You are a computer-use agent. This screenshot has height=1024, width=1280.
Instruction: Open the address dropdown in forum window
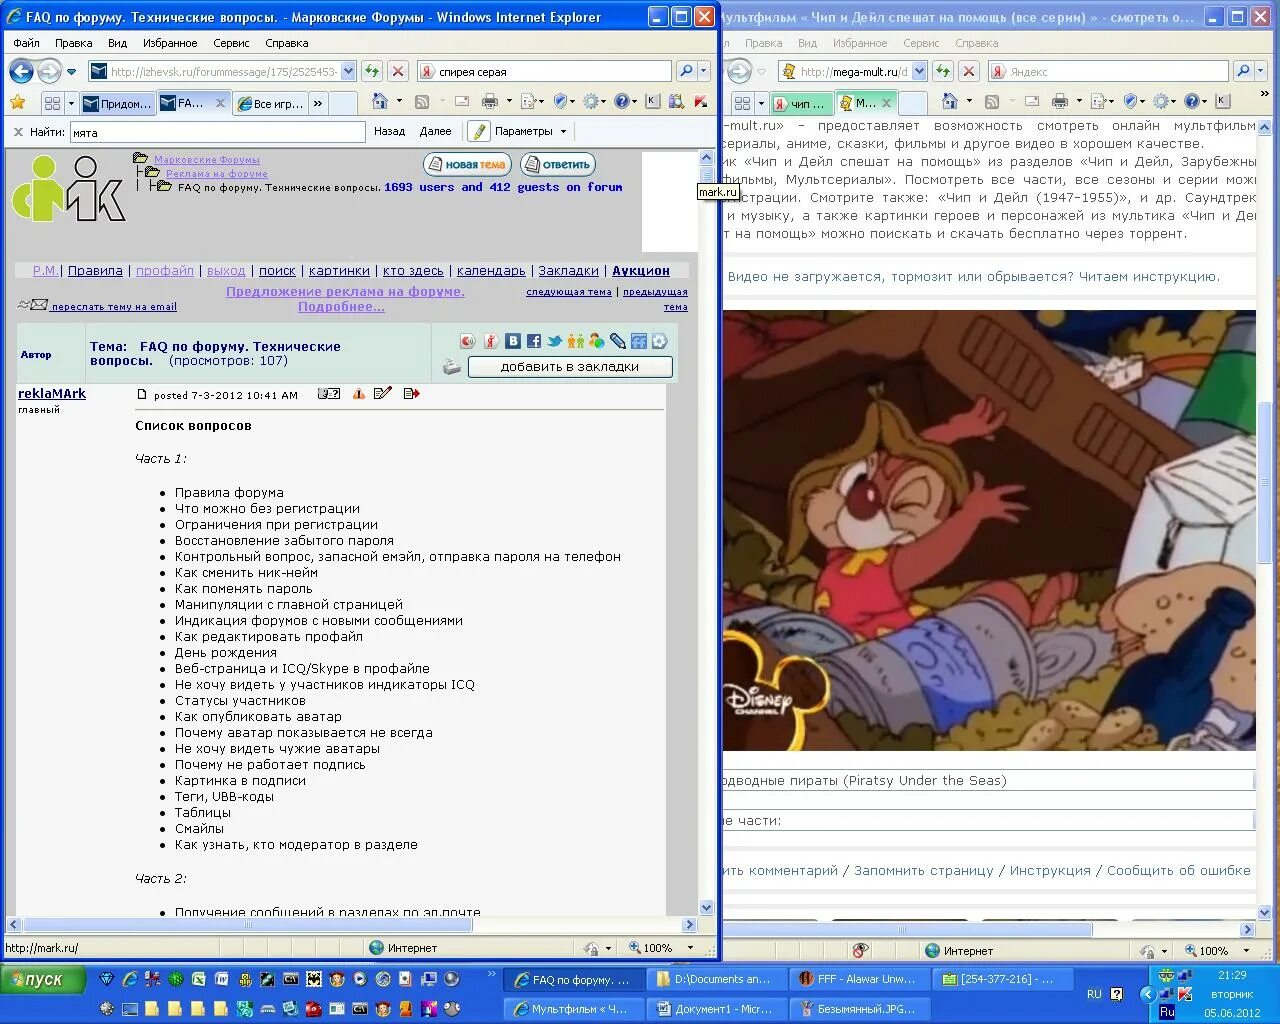348,71
